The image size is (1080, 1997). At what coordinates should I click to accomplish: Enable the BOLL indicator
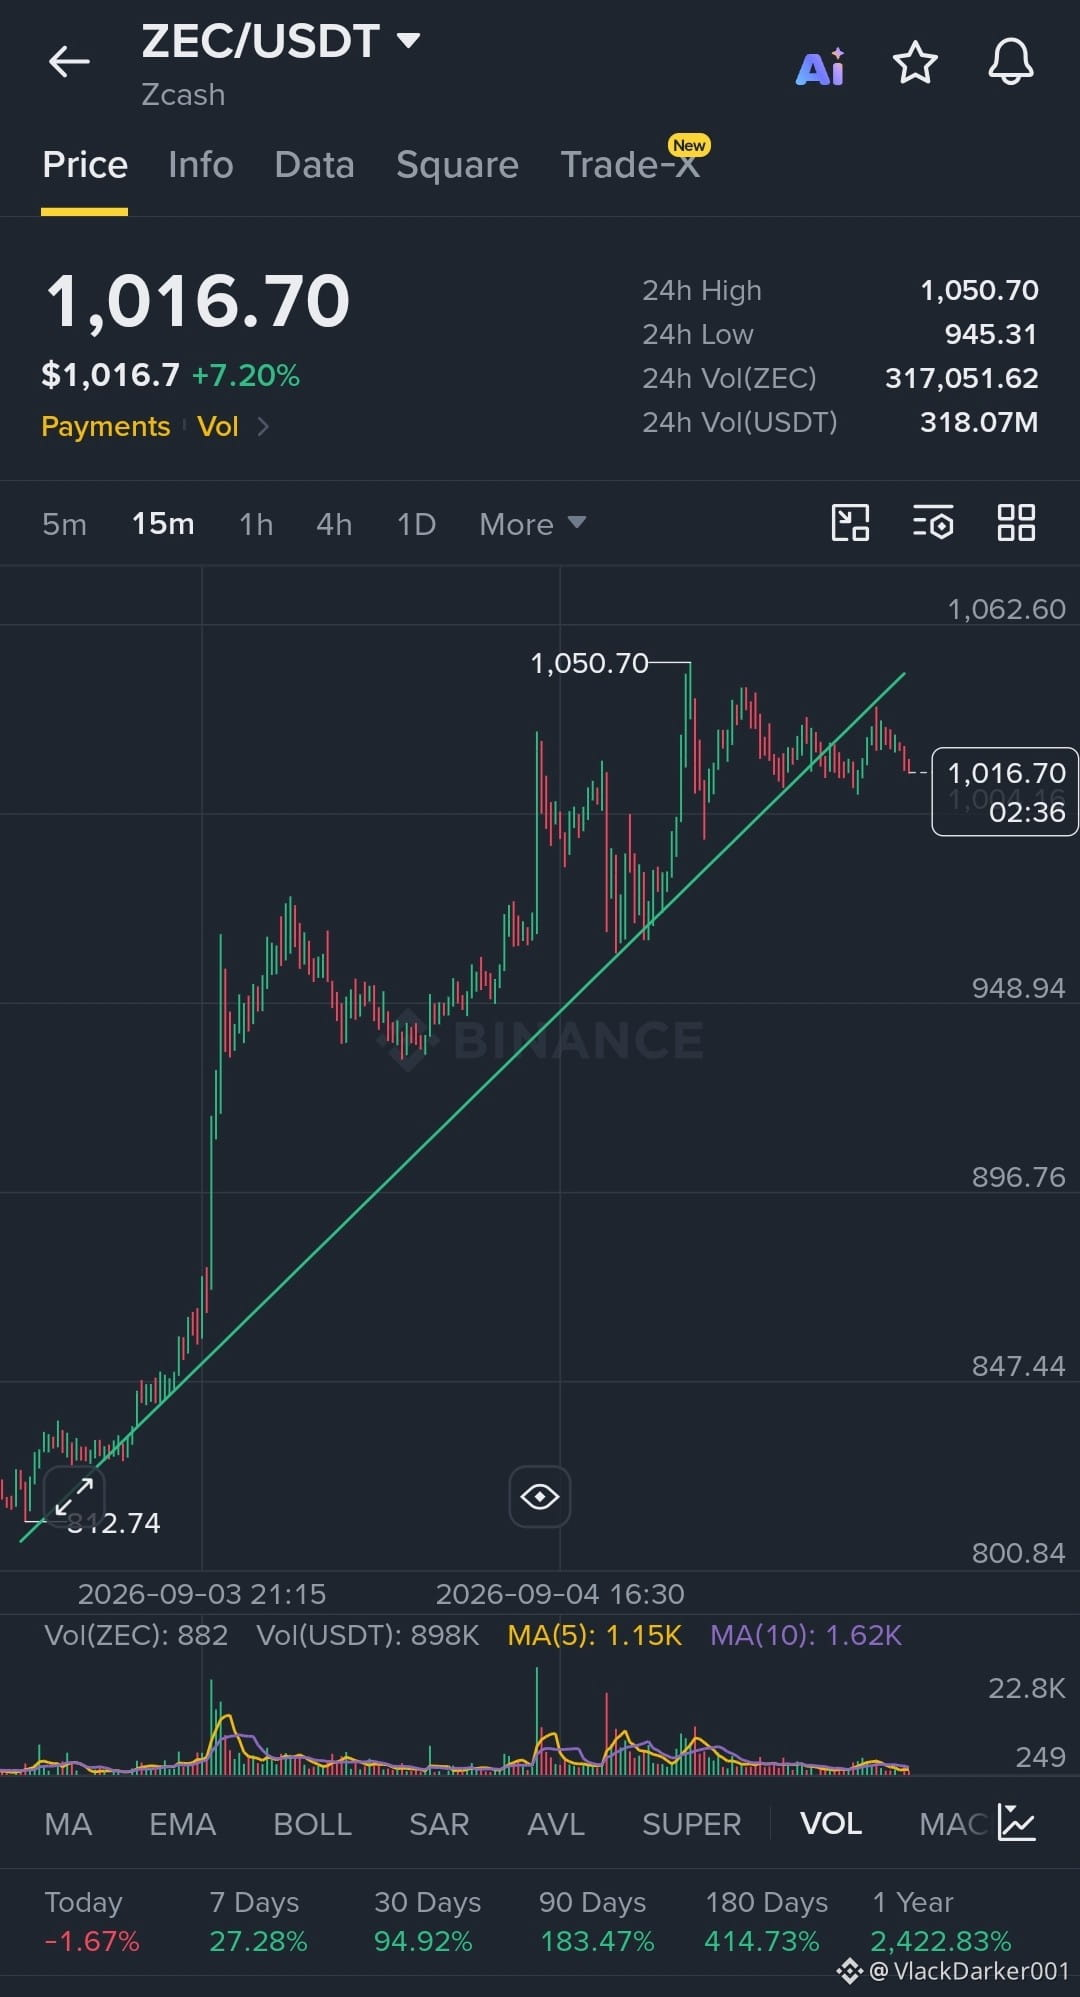312,1824
